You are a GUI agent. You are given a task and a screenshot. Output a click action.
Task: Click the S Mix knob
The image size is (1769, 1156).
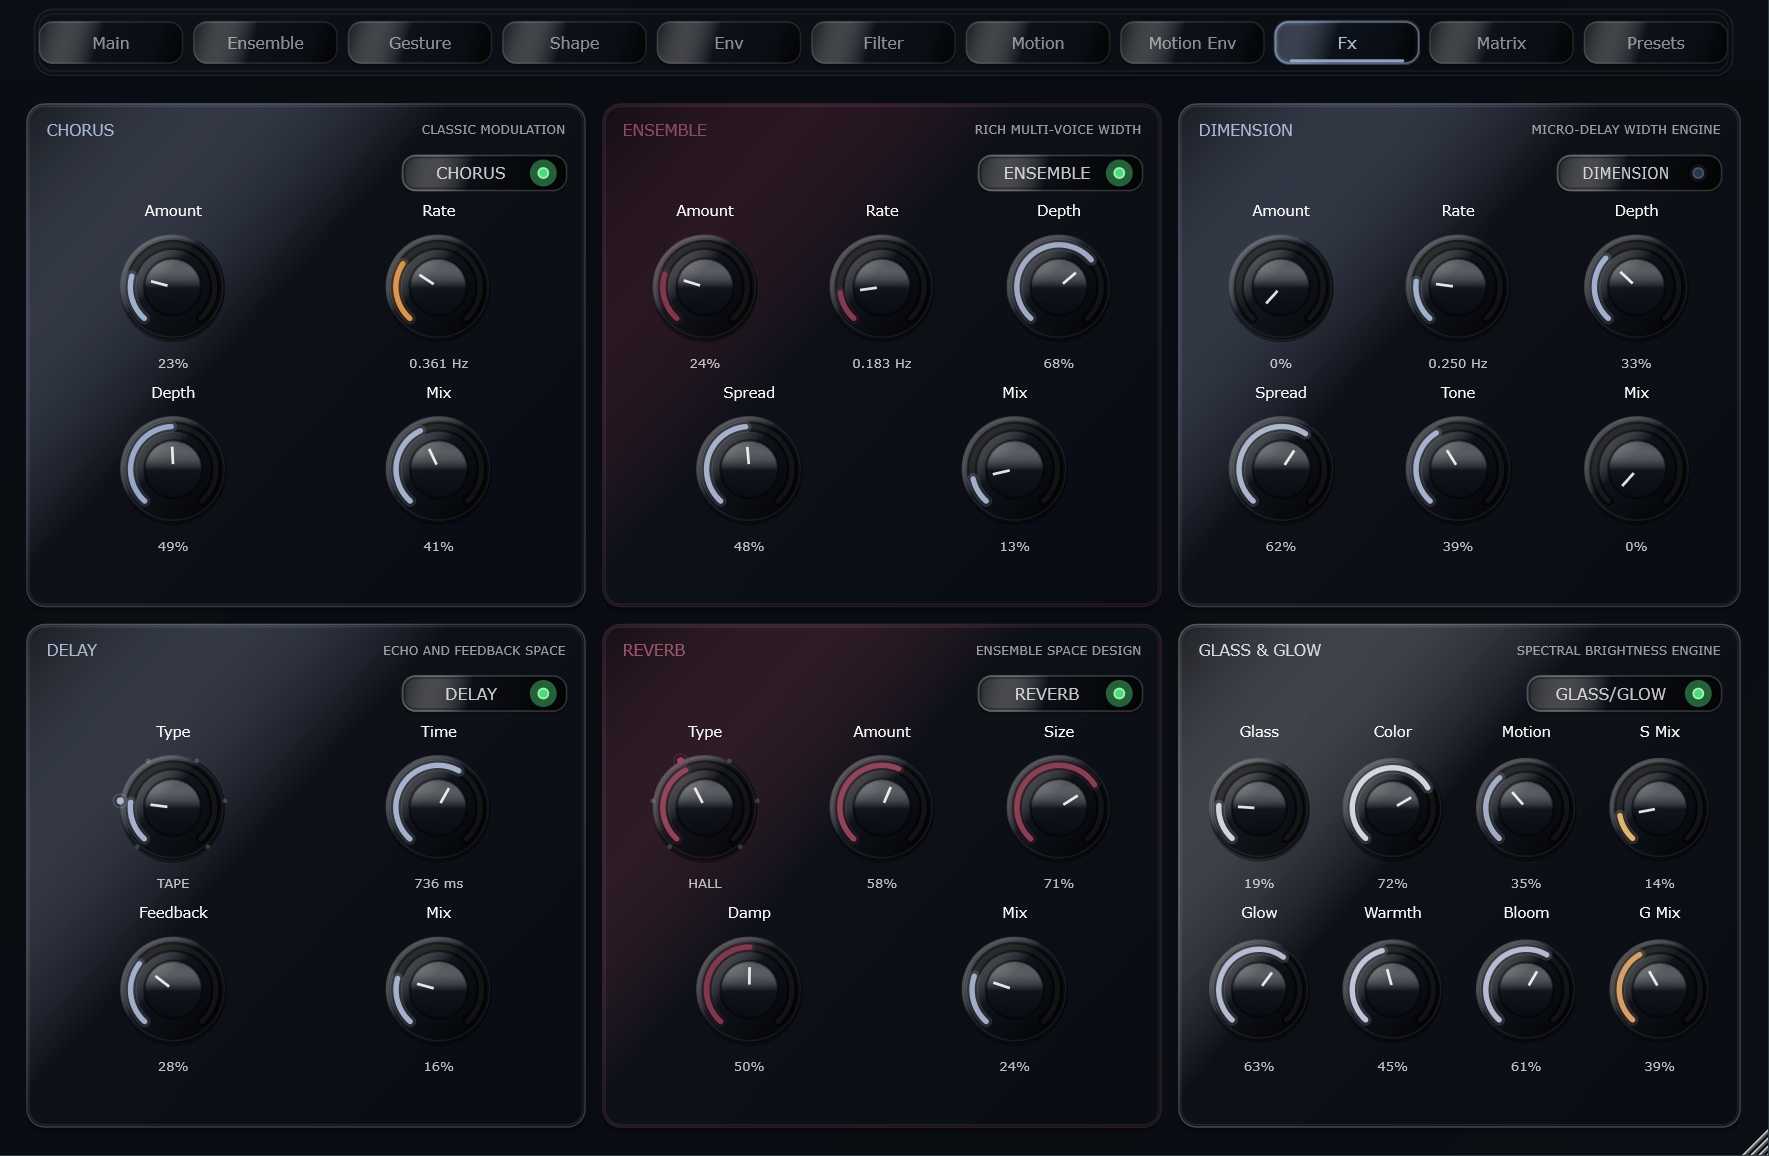point(1659,809)
